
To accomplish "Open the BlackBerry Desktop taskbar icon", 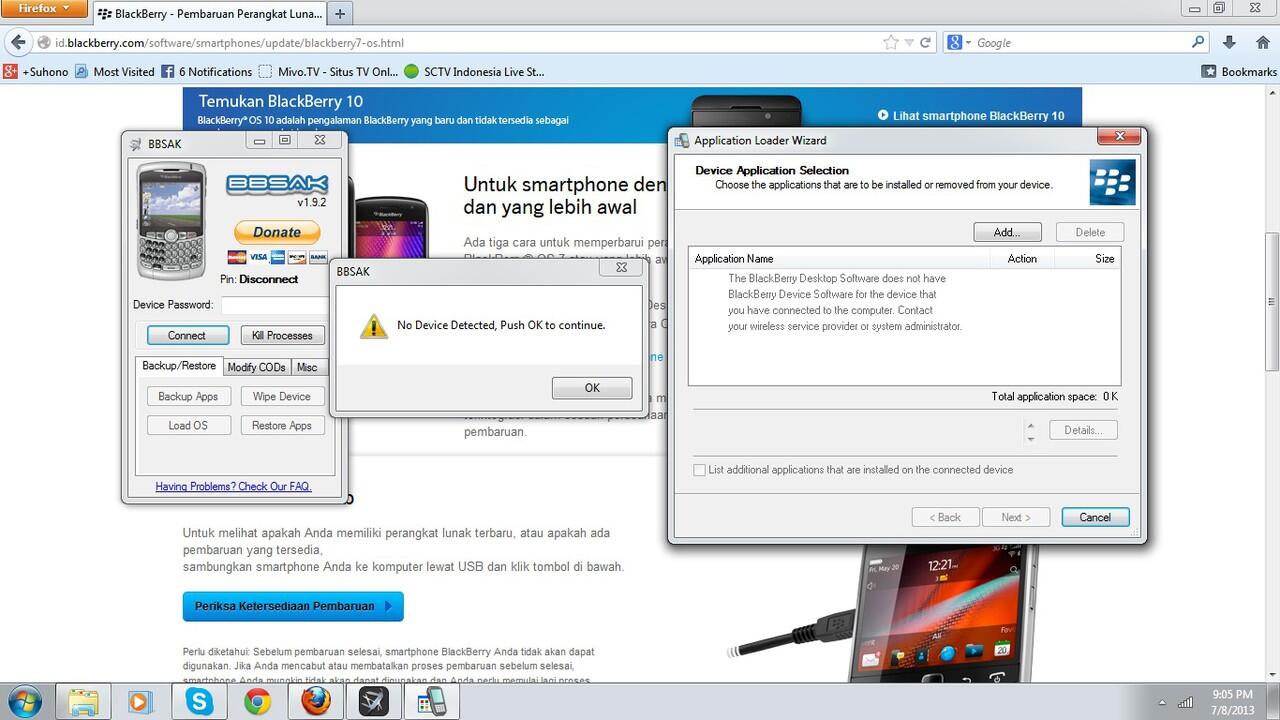I will coord(431,701).
